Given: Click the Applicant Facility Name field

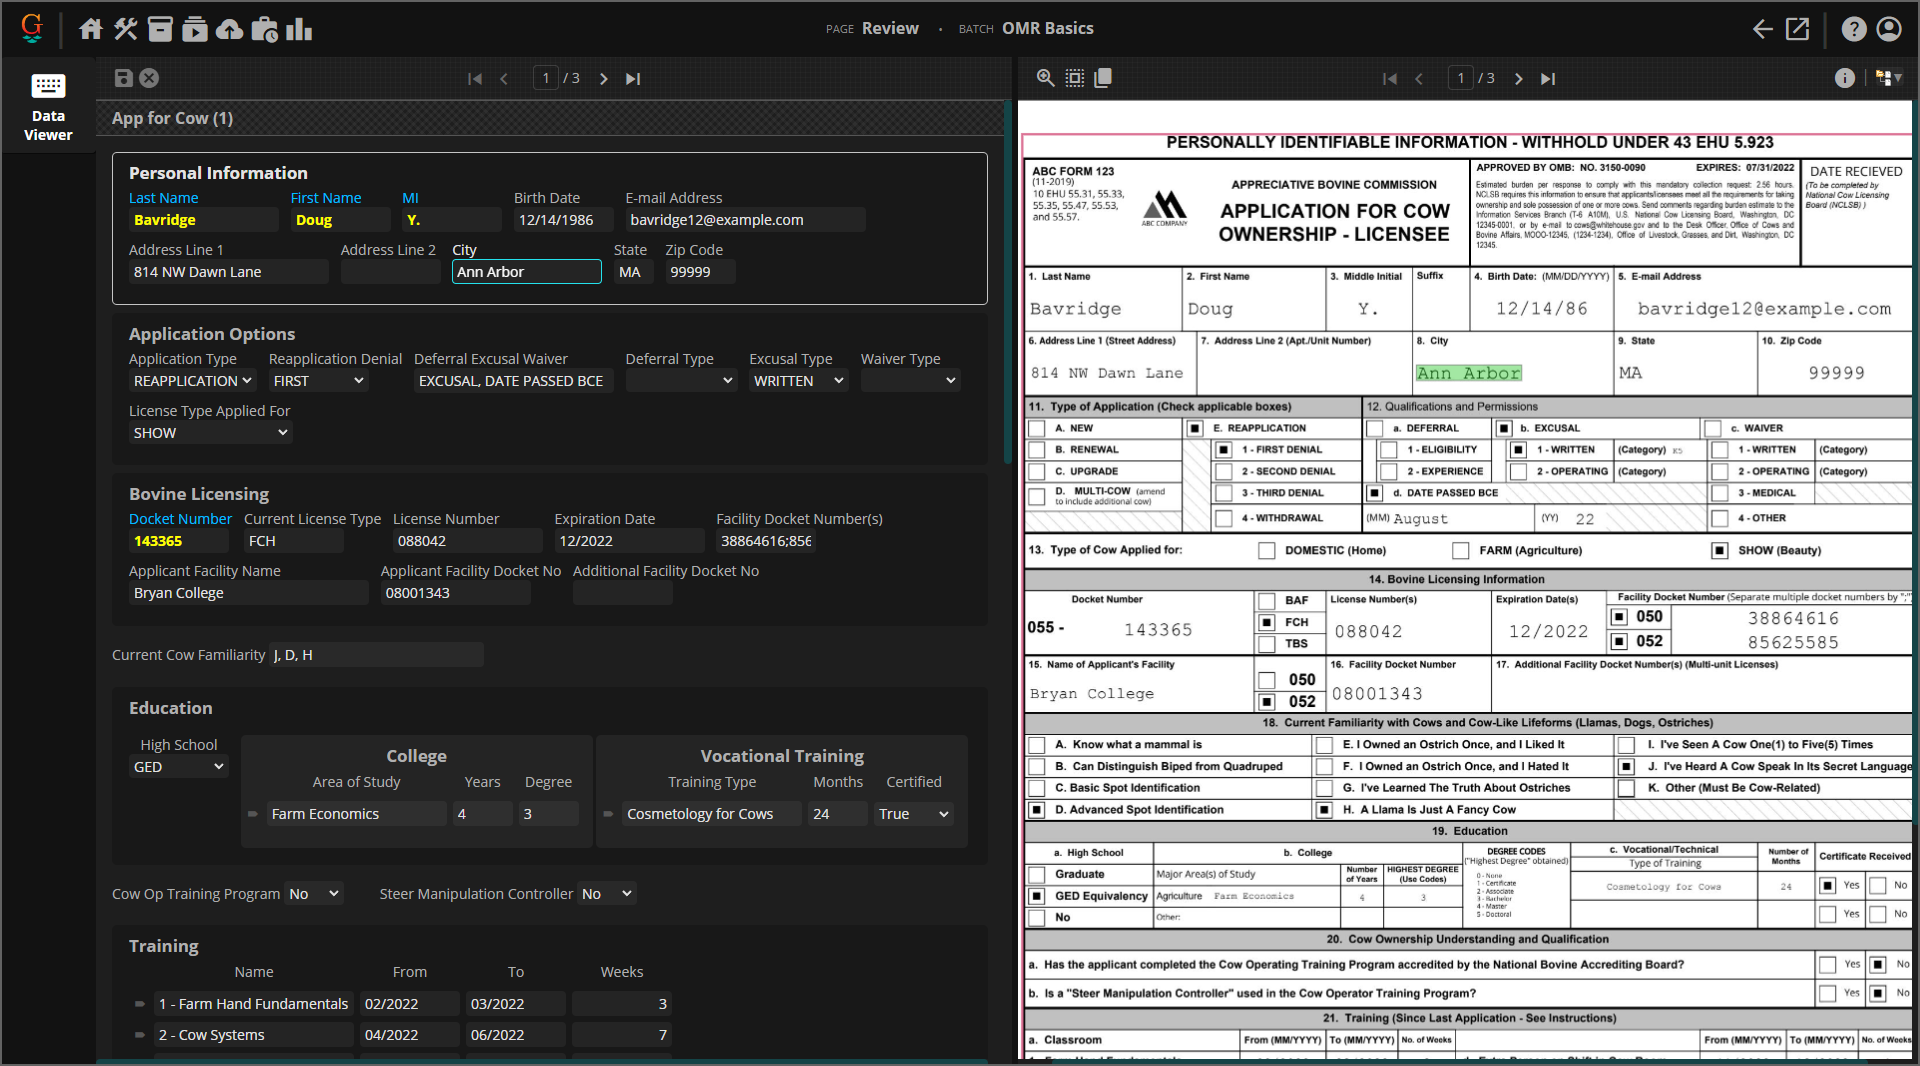Looking at the screenshot, I should (x=248, y=593).
